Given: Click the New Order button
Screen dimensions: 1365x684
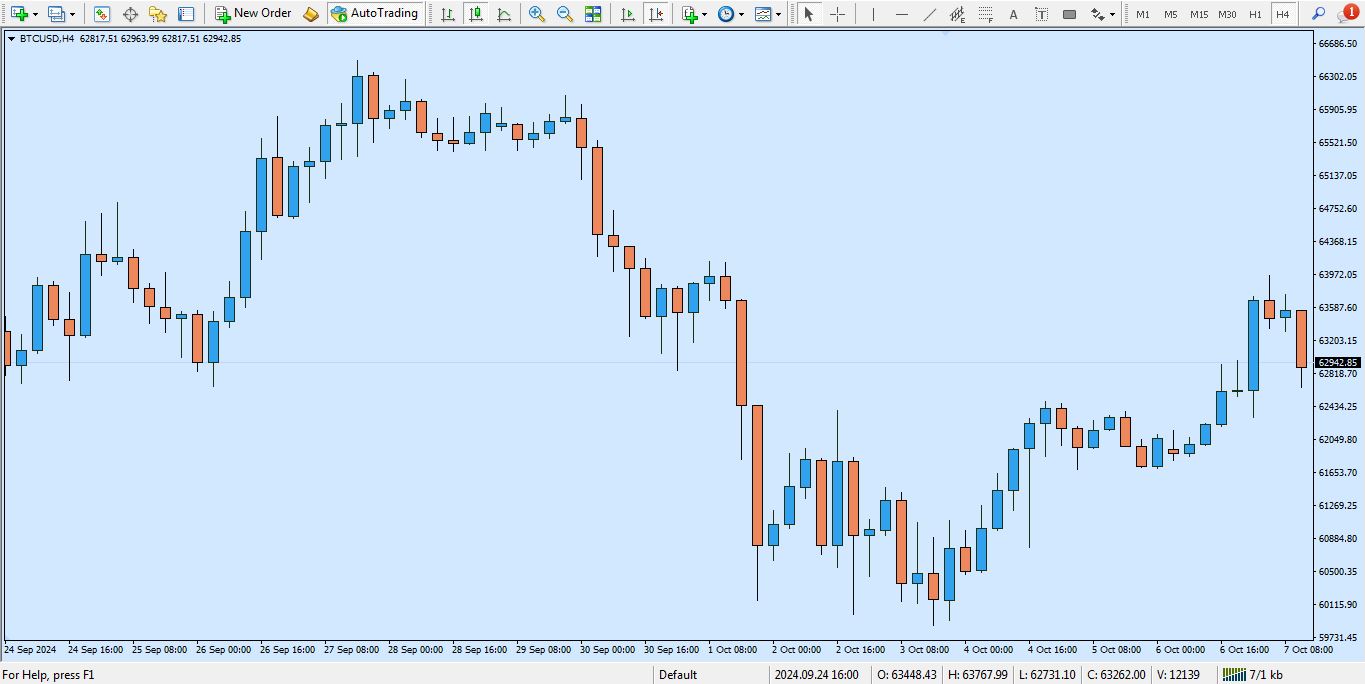Looking at the screenshot, I should pyautogui.click(x=253, y=14).
